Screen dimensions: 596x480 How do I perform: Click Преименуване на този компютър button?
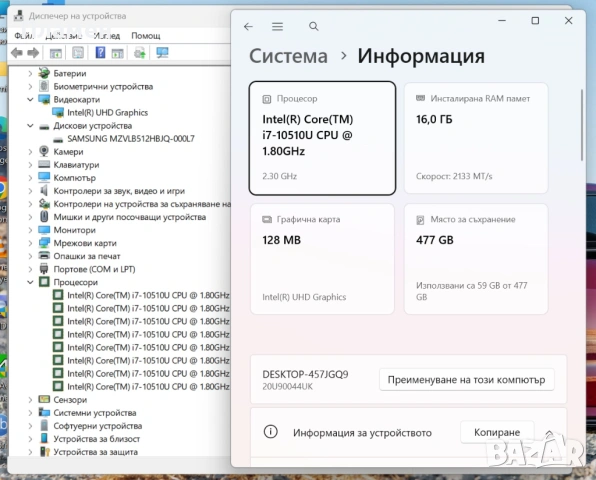coord(466,380)
